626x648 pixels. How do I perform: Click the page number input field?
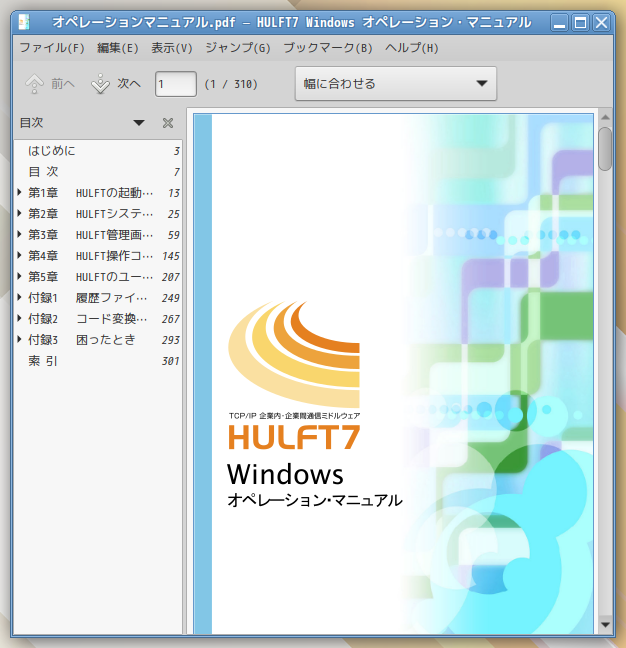click(176, 84)
